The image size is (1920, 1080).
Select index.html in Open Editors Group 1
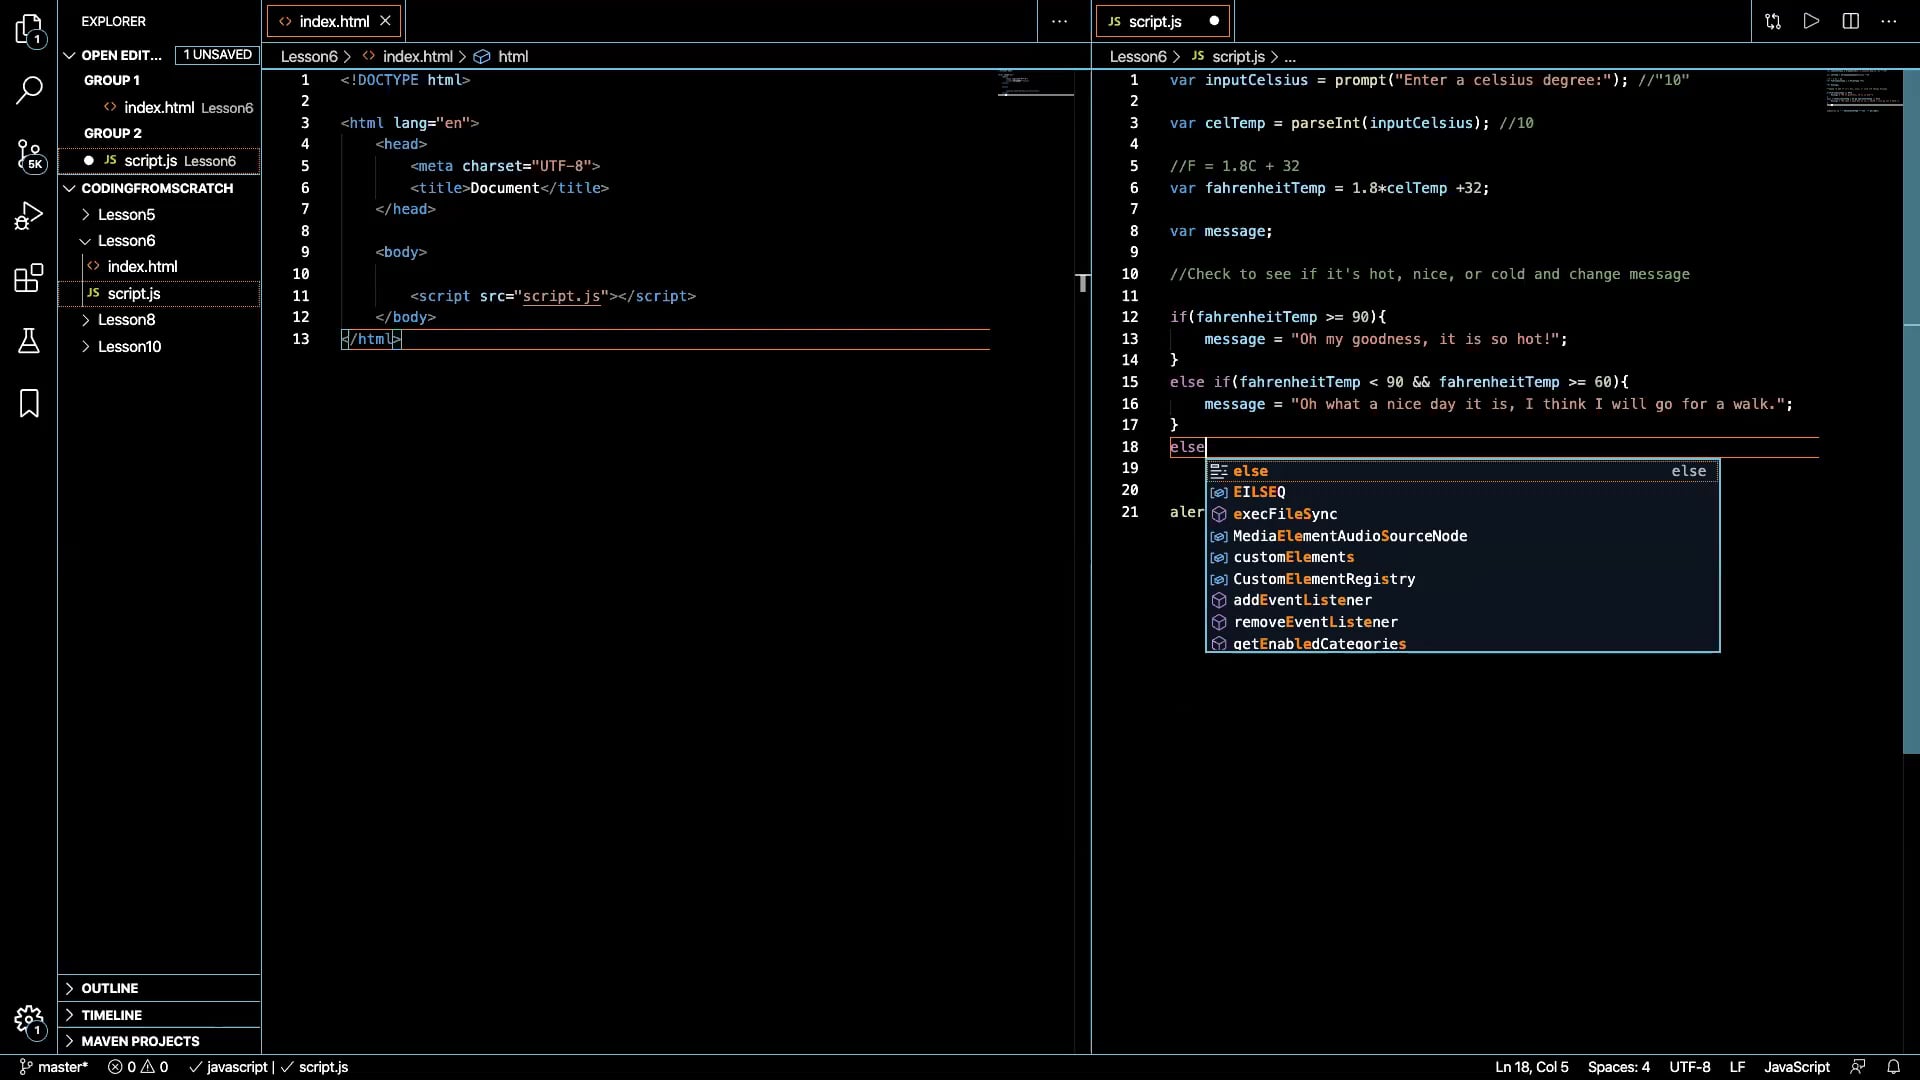point(160,108)
